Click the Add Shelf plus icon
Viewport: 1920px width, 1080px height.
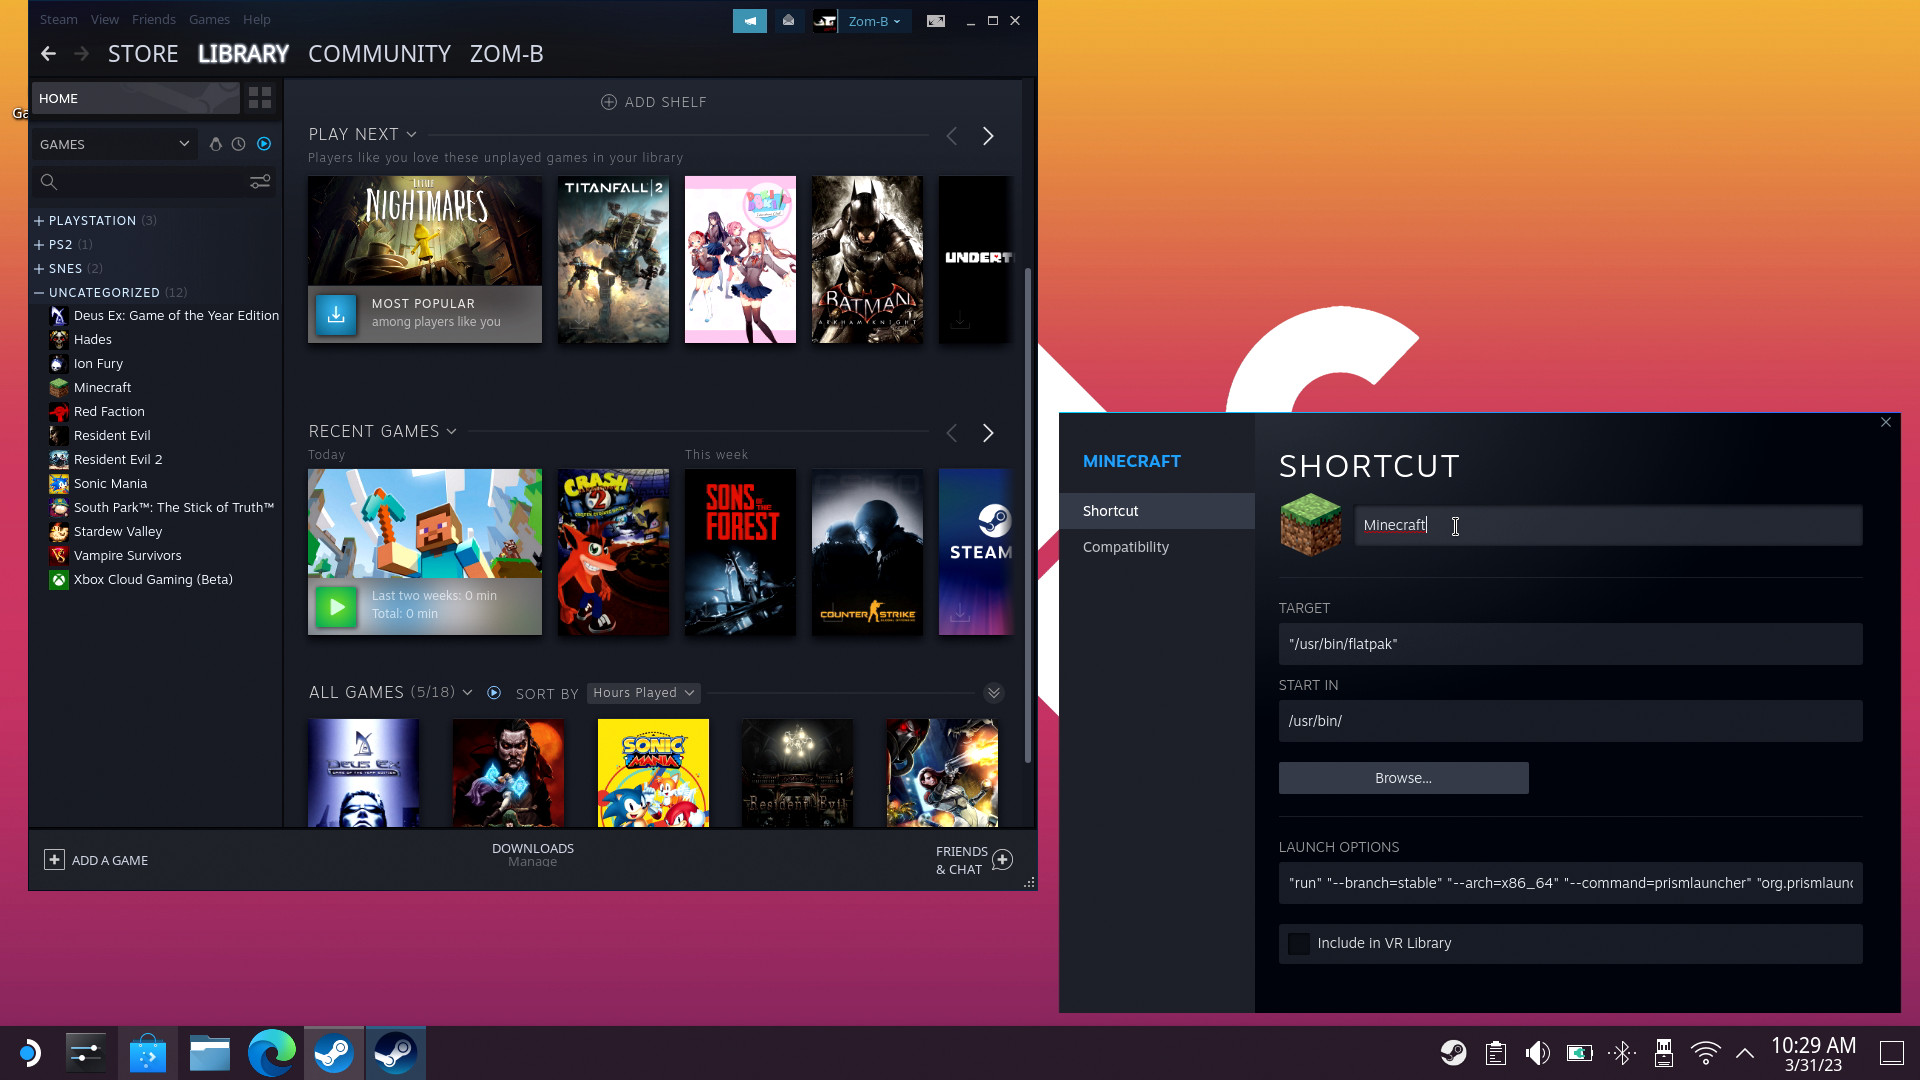608,102
